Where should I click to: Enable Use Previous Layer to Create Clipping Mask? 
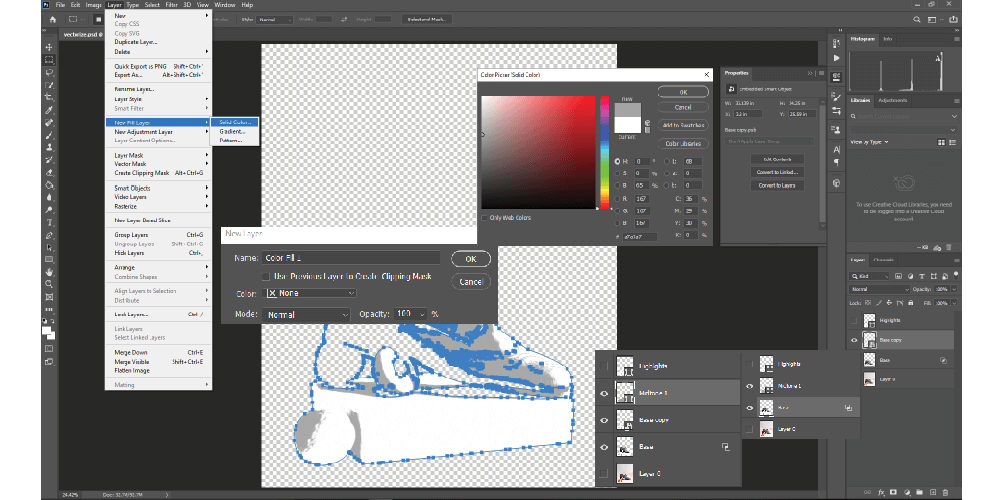266,277
